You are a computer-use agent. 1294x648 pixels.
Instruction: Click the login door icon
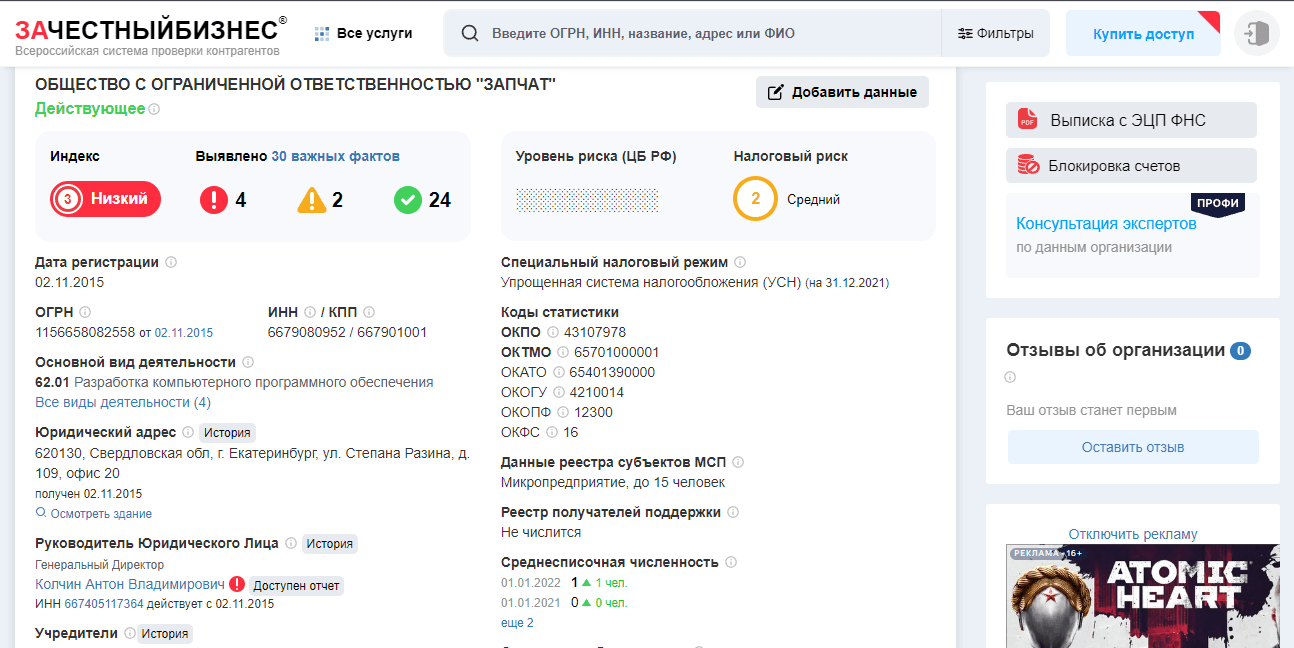tap(1257, 33)
